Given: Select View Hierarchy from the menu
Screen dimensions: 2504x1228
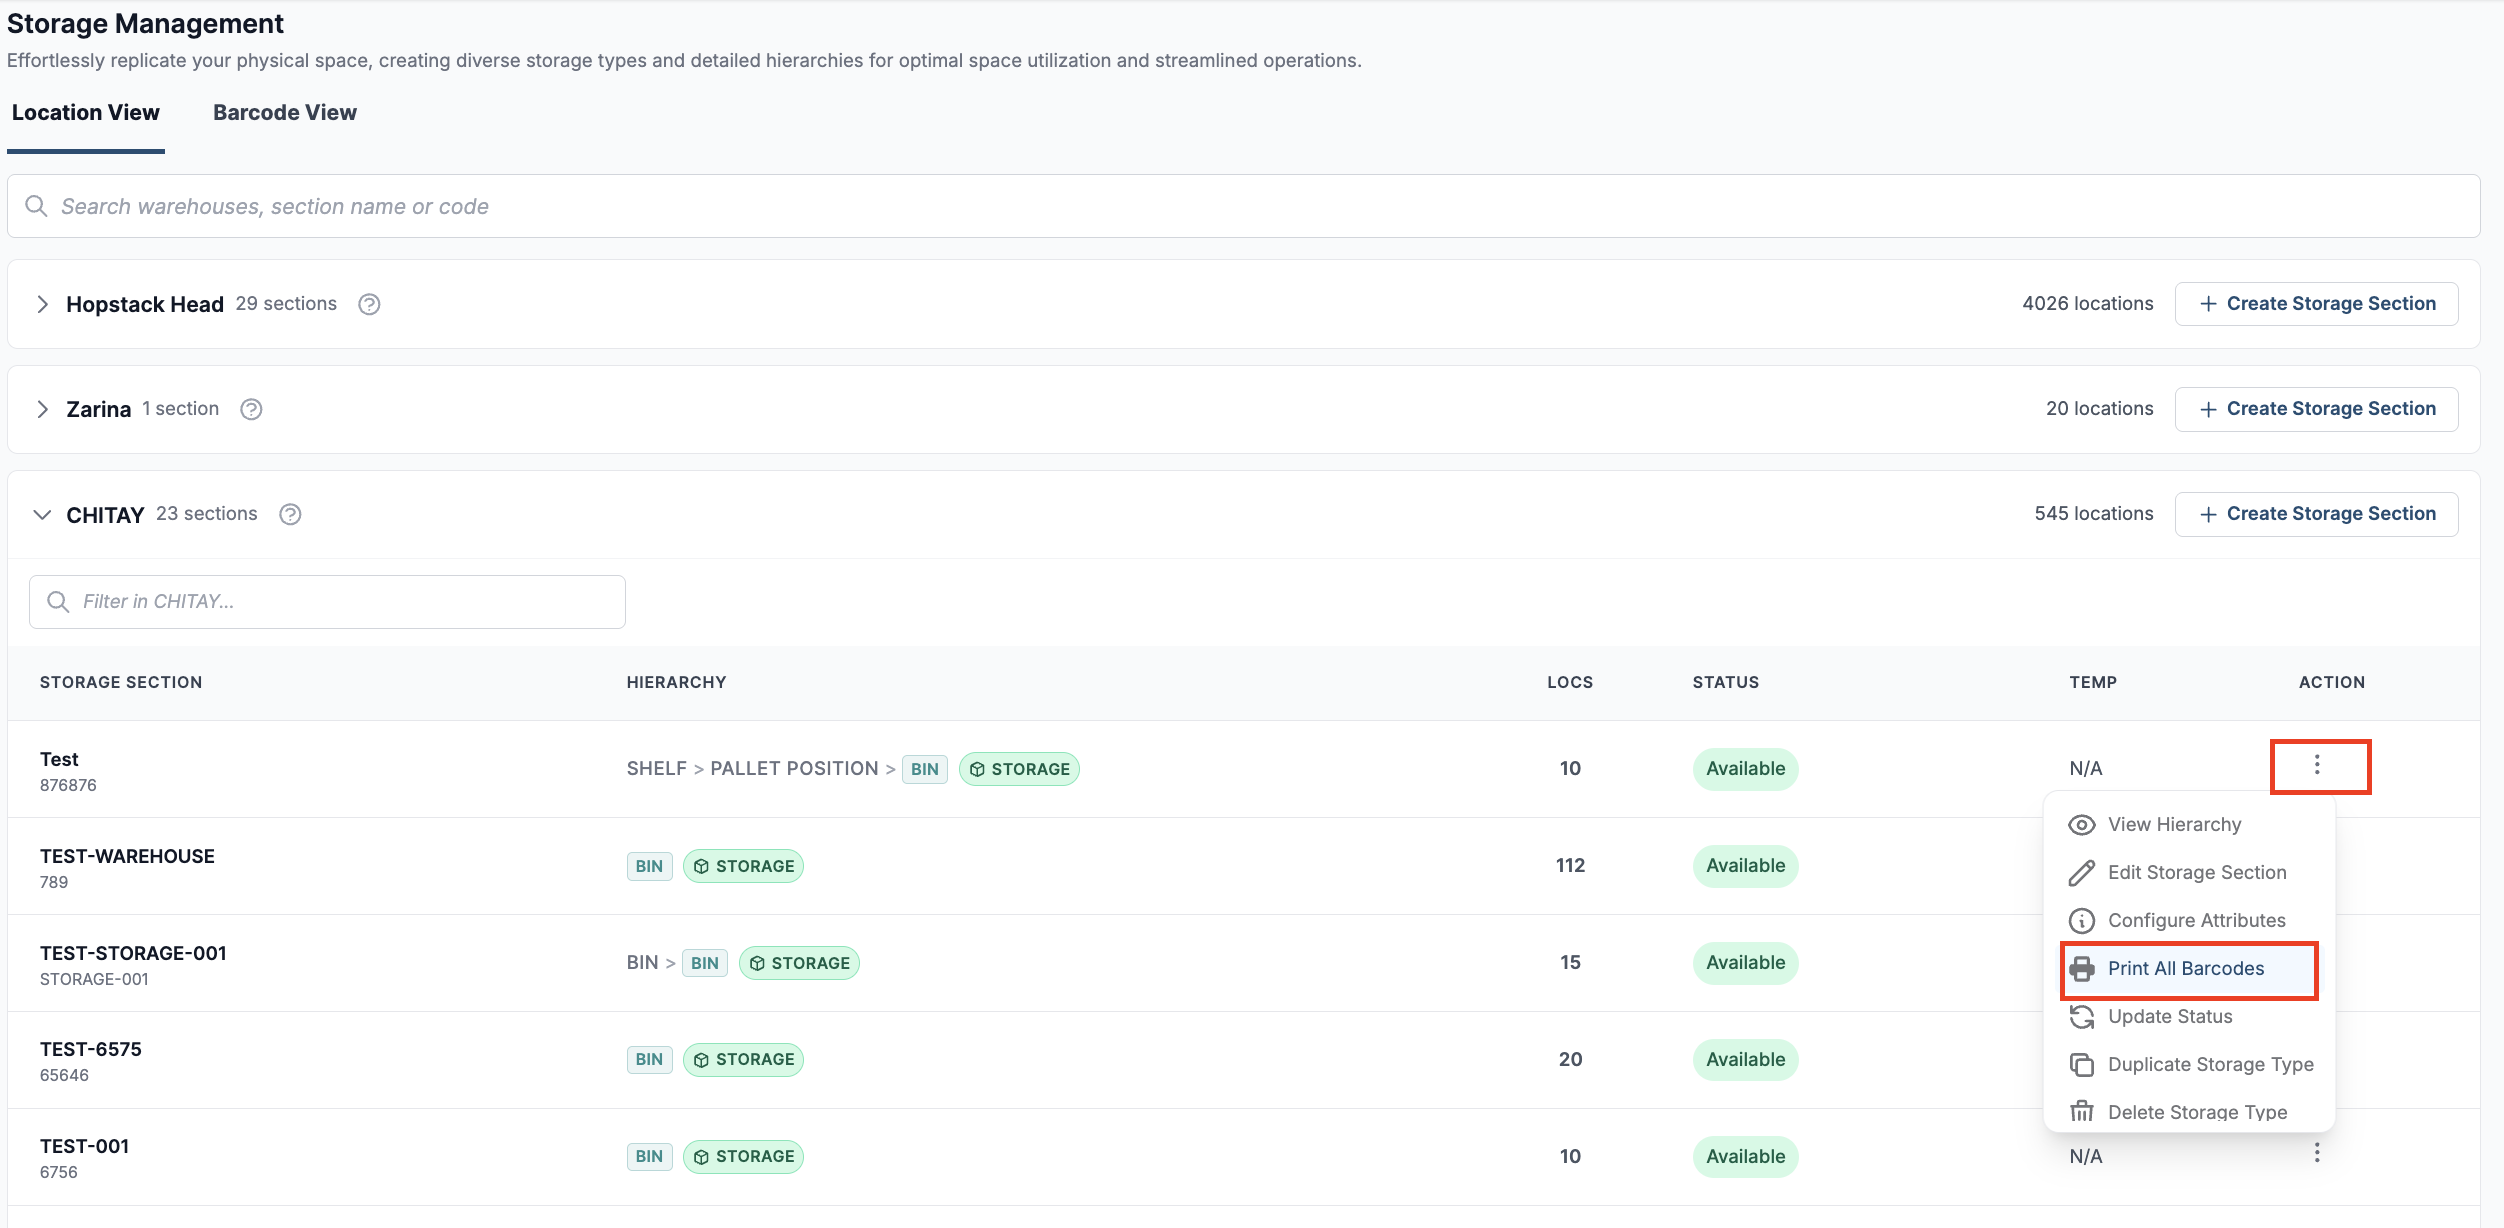Looking at the screenshot, I should pos(2189,824).
